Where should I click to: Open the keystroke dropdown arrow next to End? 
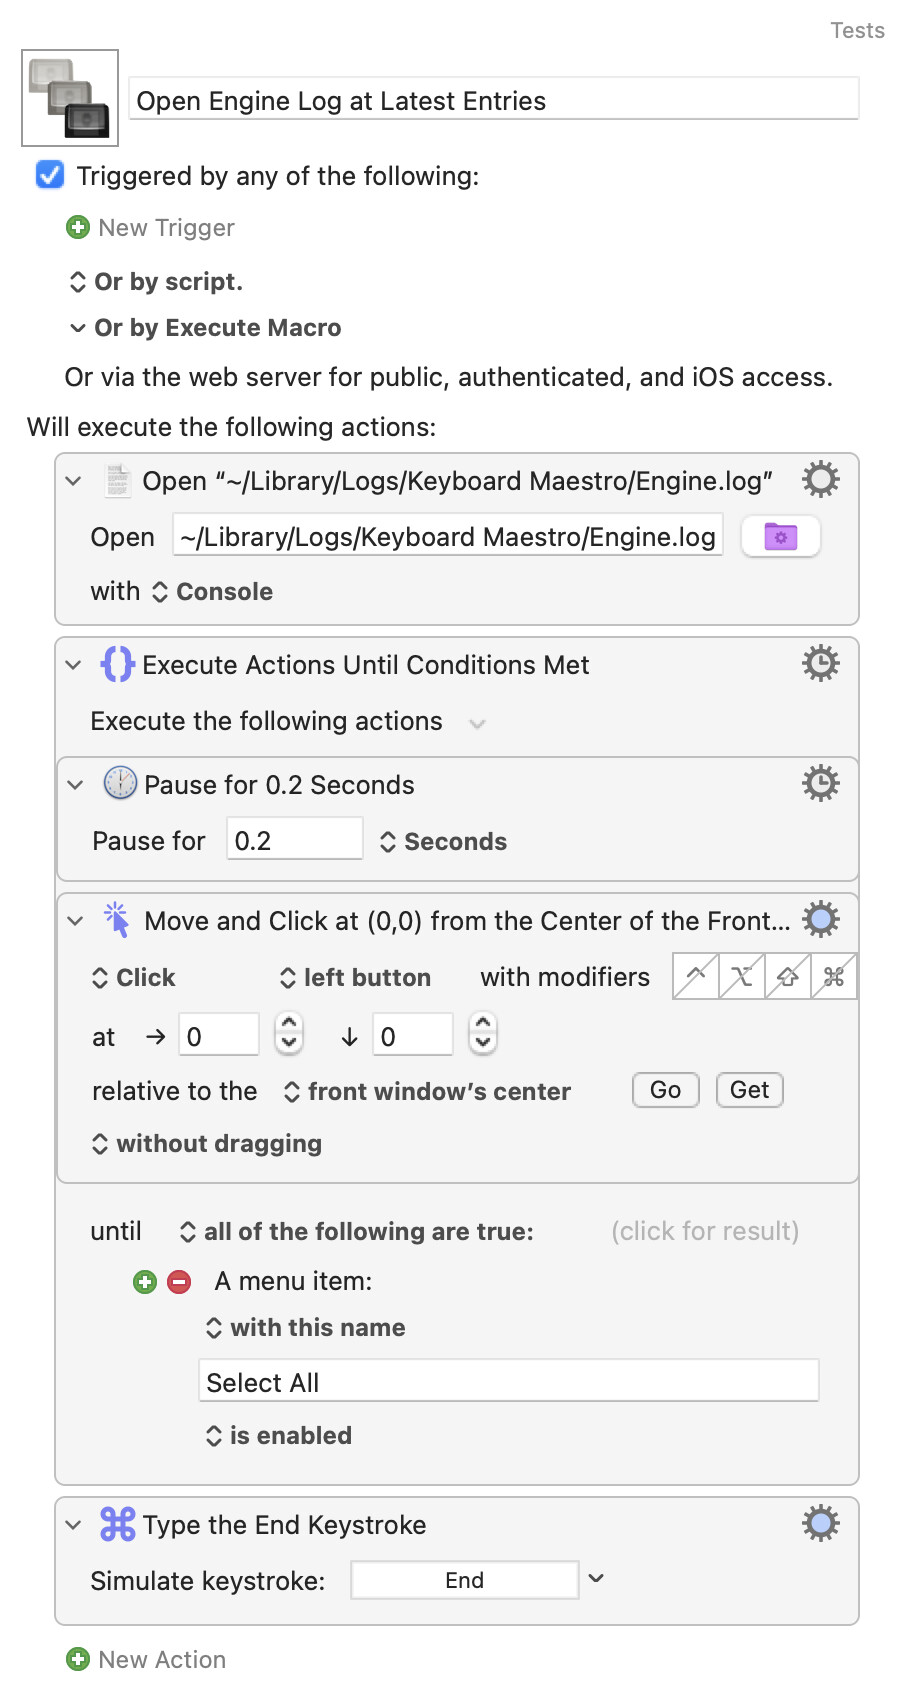click(596, 1578)
